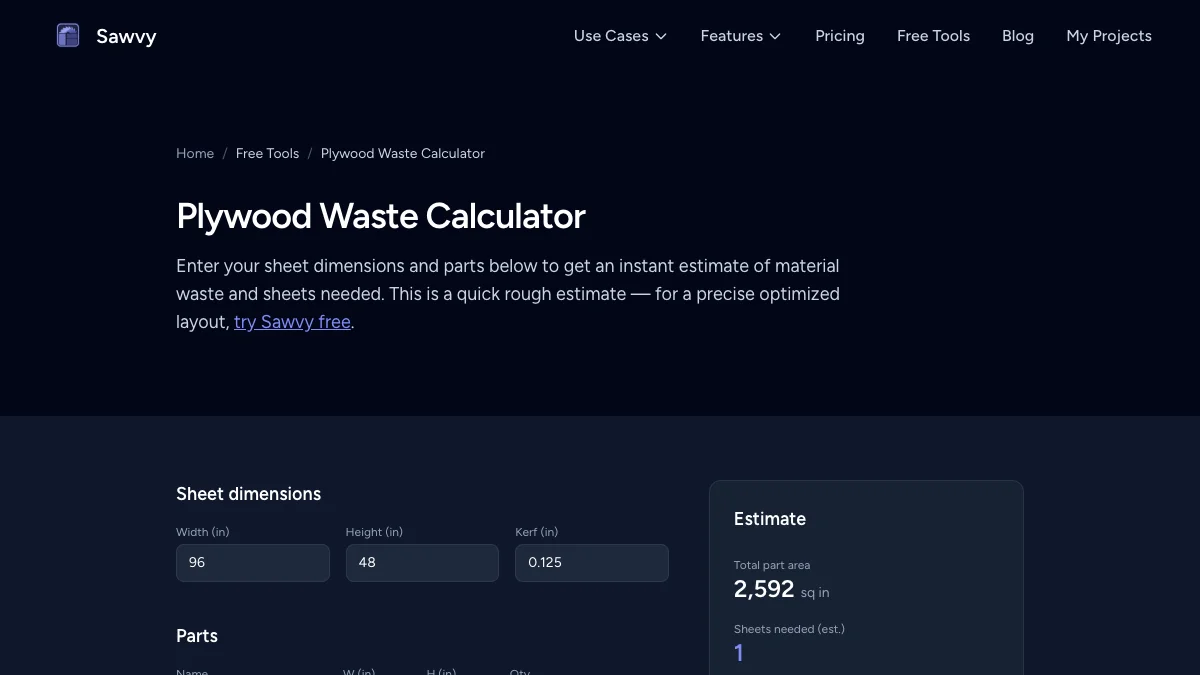Click Plywood Waste Calculator breadcrumb item
Screen dimensions: 1200x675
coord(402,153)
